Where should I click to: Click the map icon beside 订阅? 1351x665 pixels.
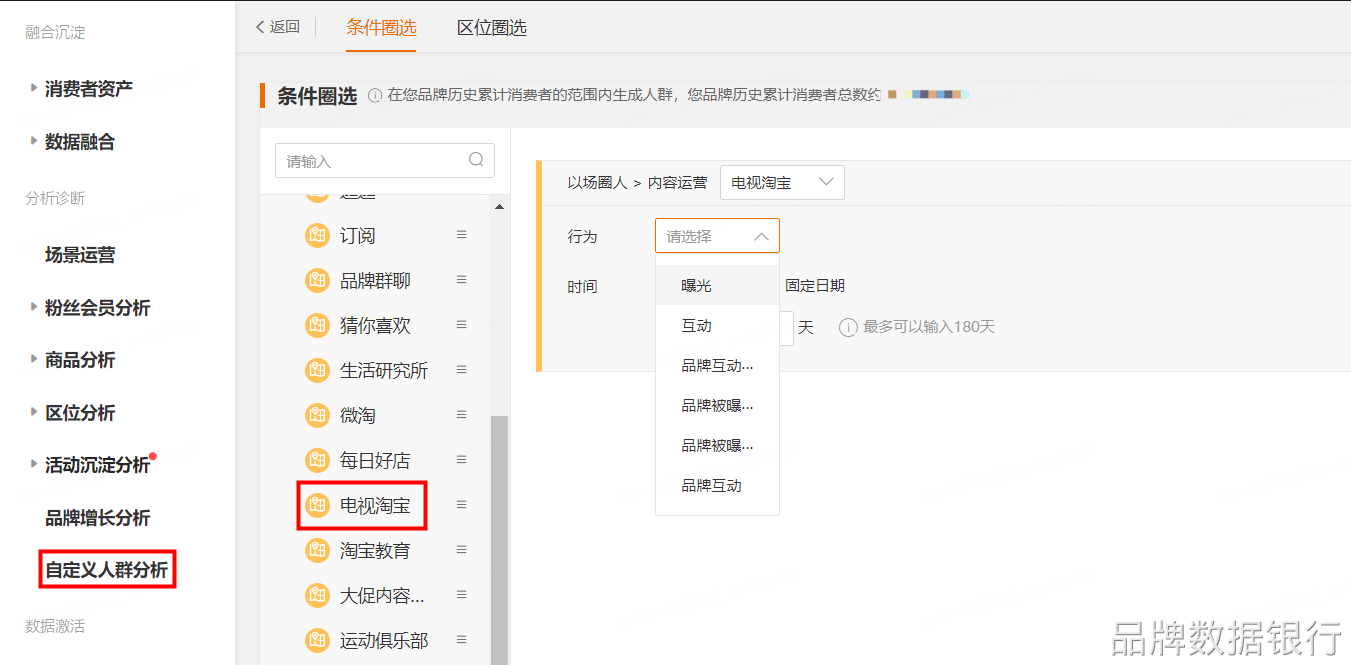(317, 236)
